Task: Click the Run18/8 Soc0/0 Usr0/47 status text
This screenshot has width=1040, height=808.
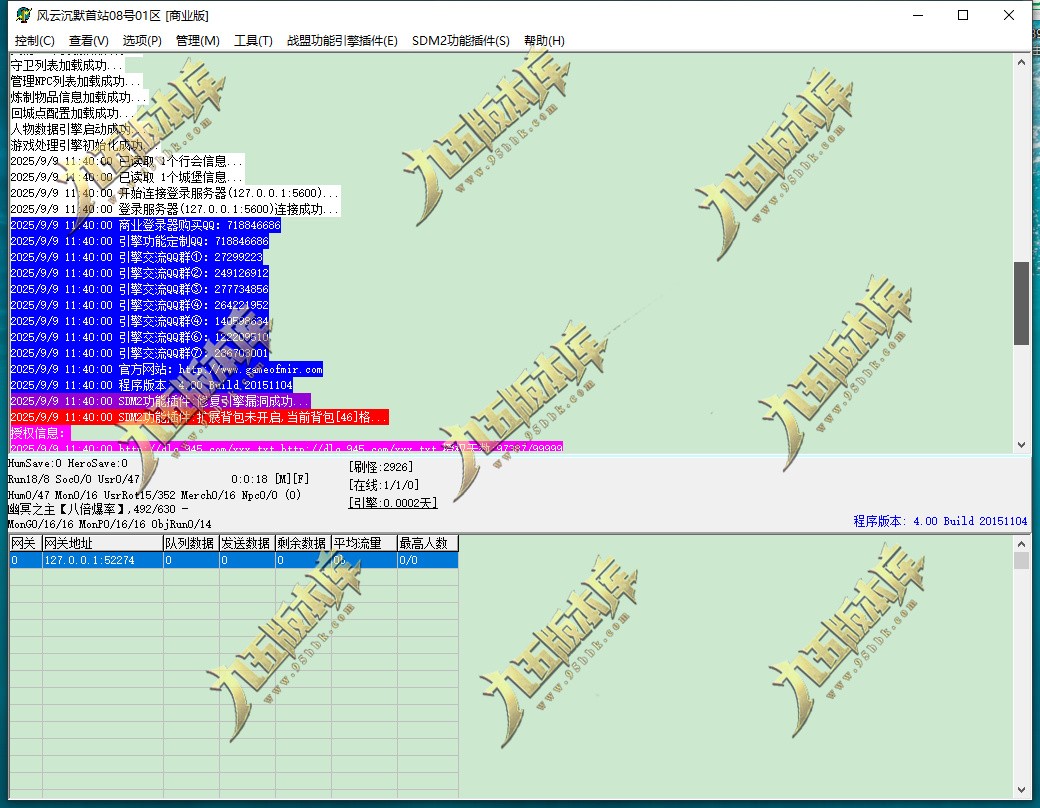Action: [x=74, y=479]
